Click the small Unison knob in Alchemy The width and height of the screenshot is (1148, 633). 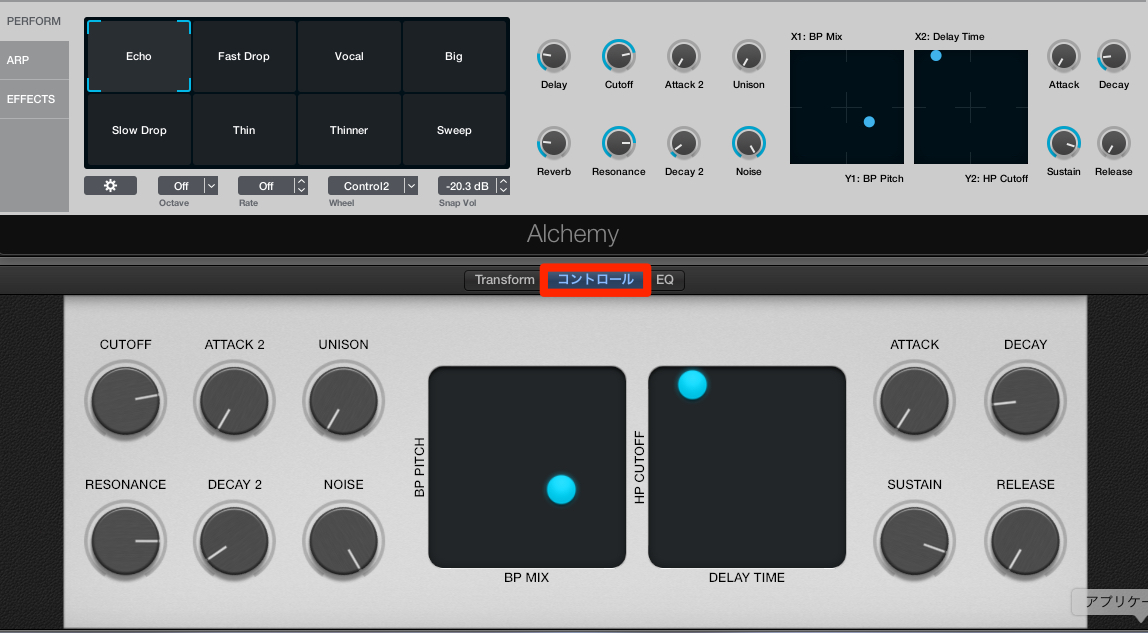749,56
